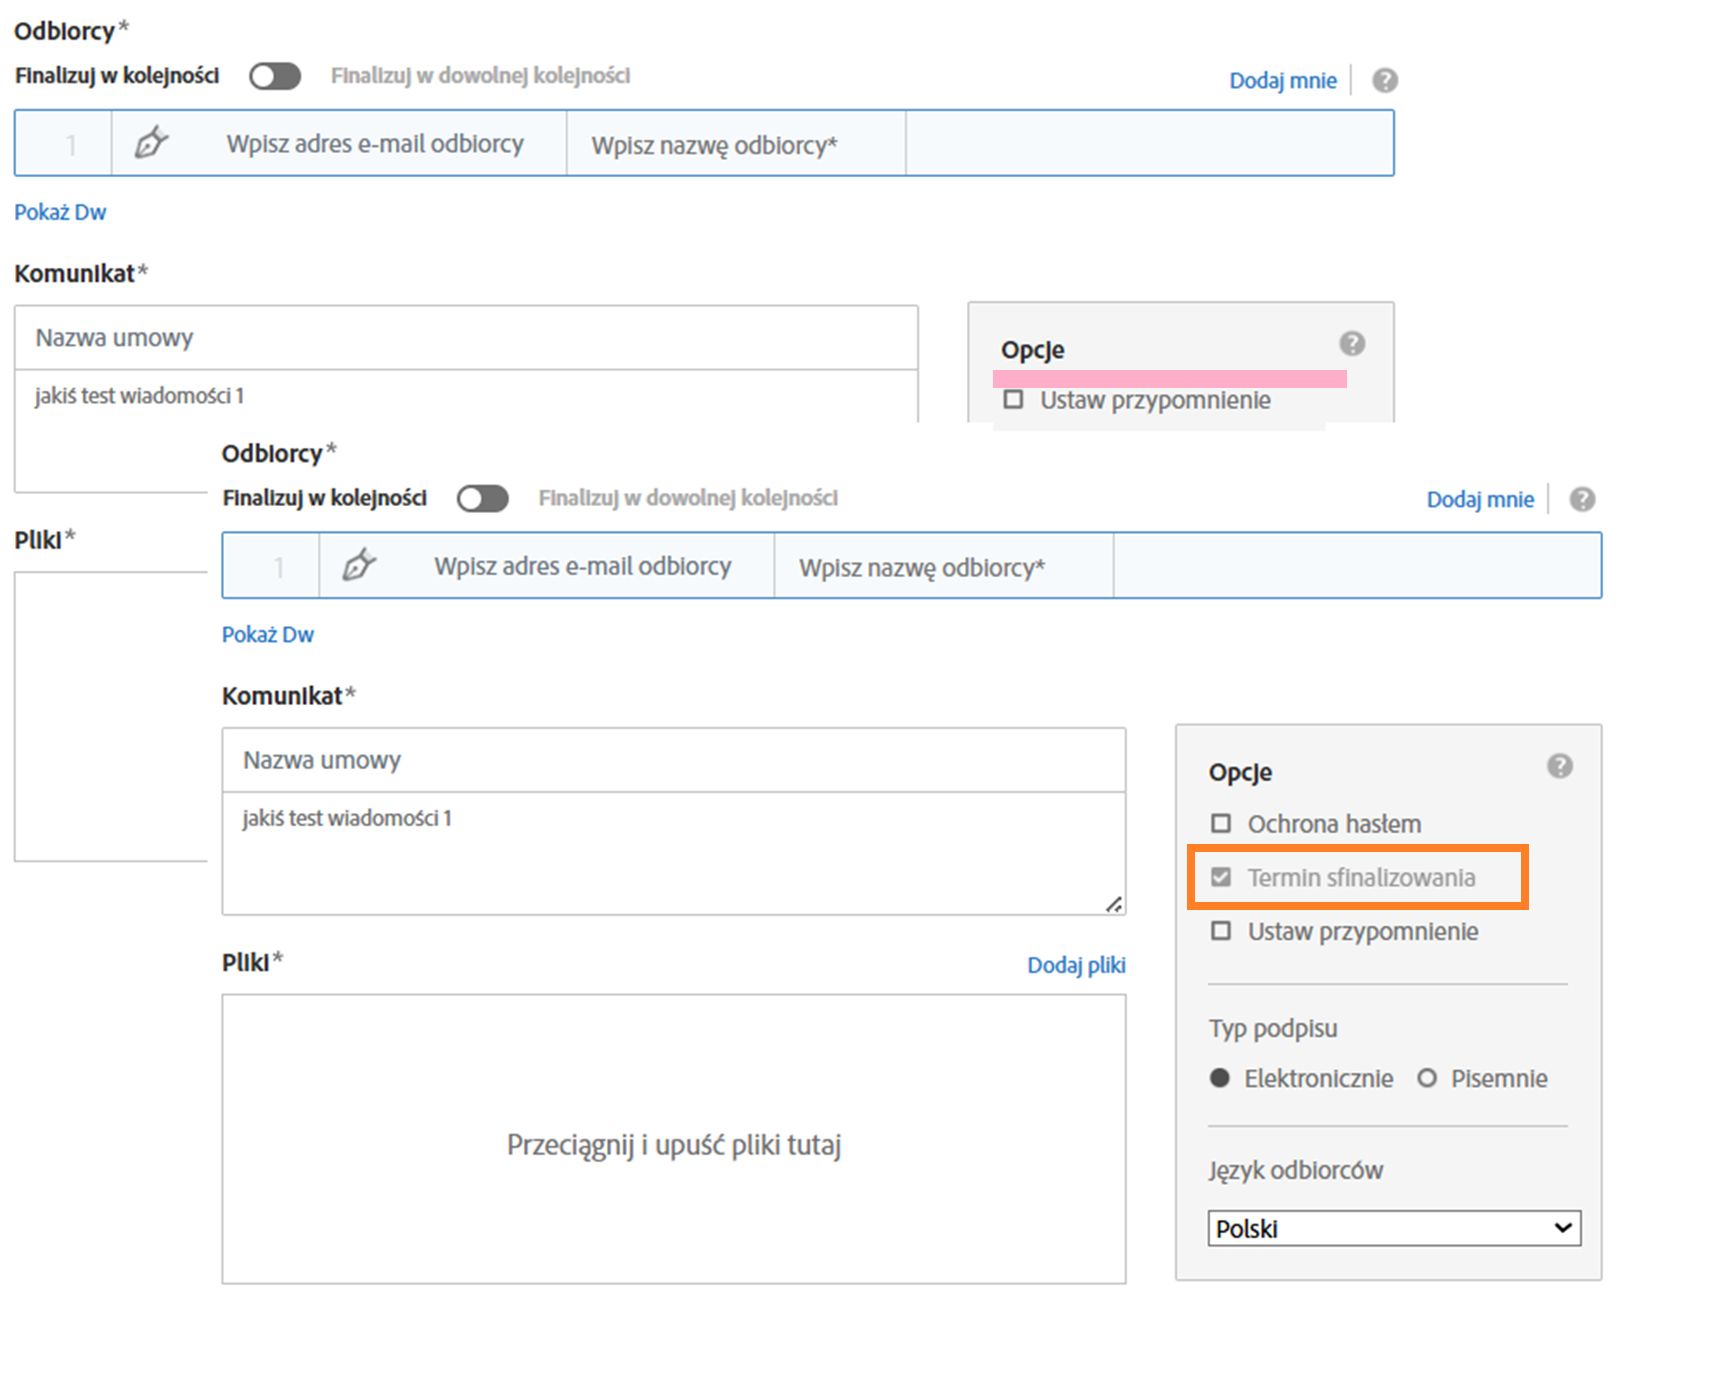Focus recipient name field in the upper form
The width and height of the screenshot is (1710, 1378).
coord(736,144)
